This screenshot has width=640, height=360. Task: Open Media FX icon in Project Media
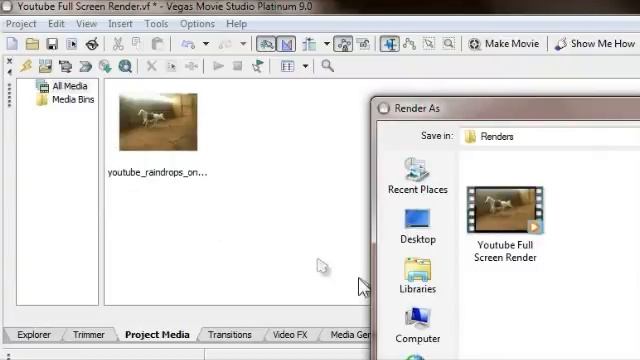191,66
